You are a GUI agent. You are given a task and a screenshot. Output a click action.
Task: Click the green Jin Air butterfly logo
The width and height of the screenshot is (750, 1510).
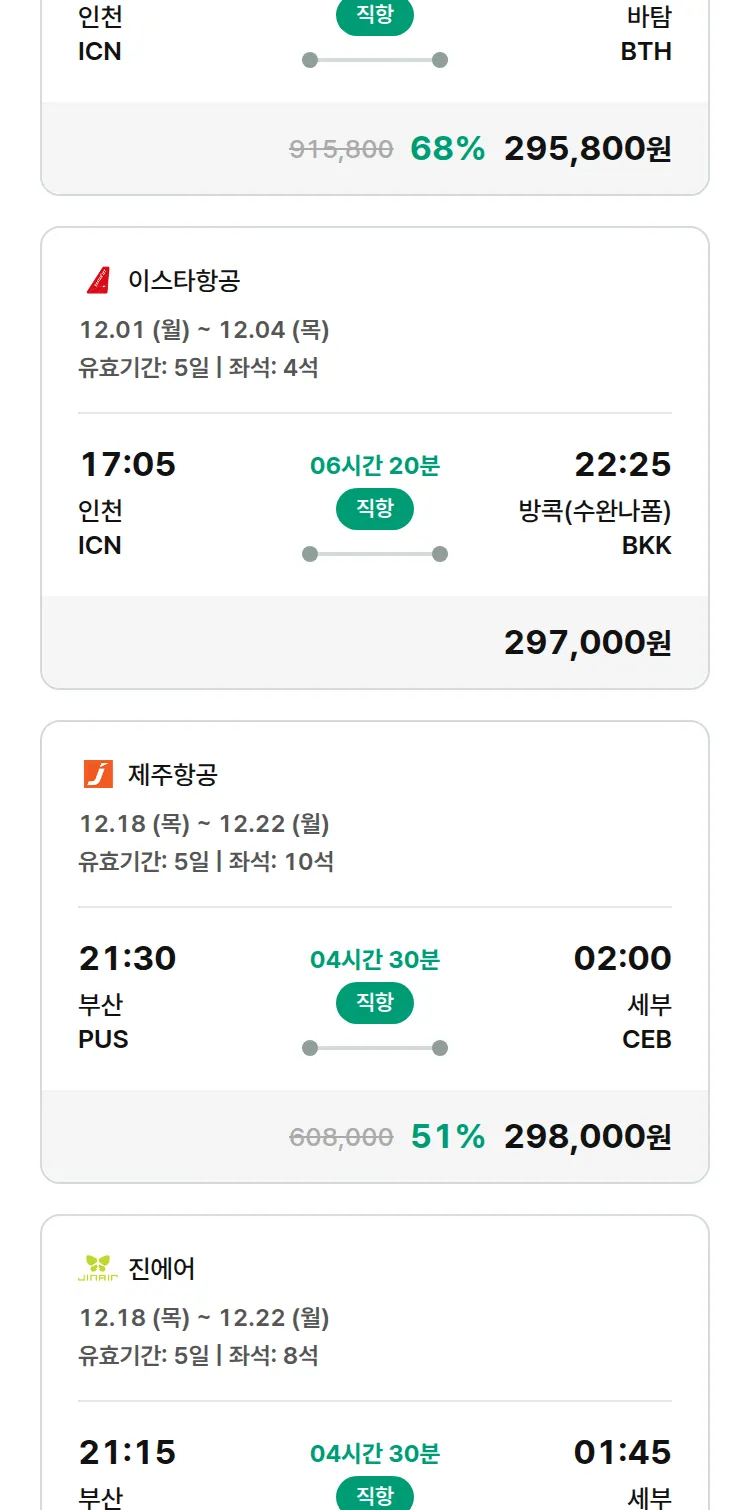click(98, 1268)
